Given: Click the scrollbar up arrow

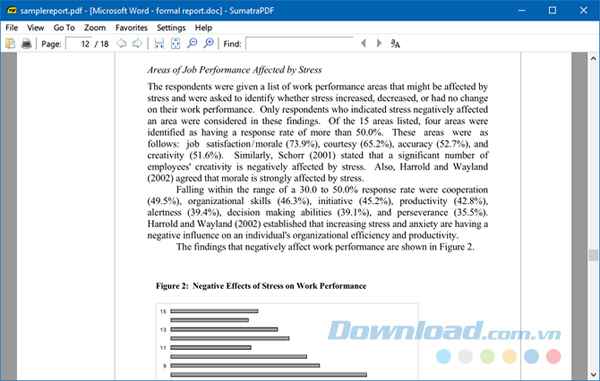Looking at the screenshot, I should [x=593, y=59].
